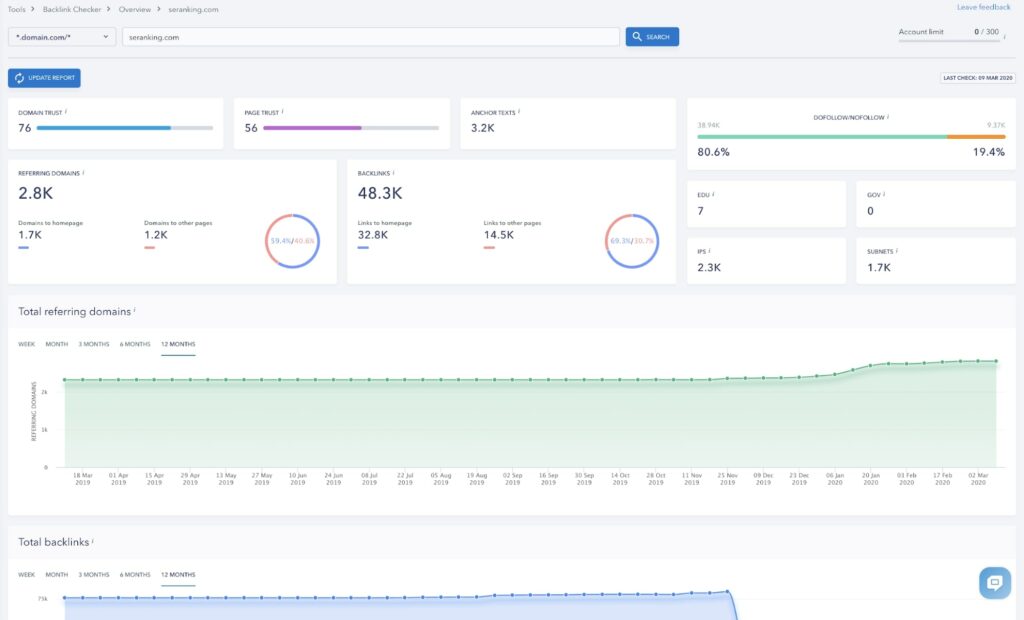This screenshot has width=1024, height=620.
Task: Click the Domain Trust progress bar
Action: [x=125, y=128]
